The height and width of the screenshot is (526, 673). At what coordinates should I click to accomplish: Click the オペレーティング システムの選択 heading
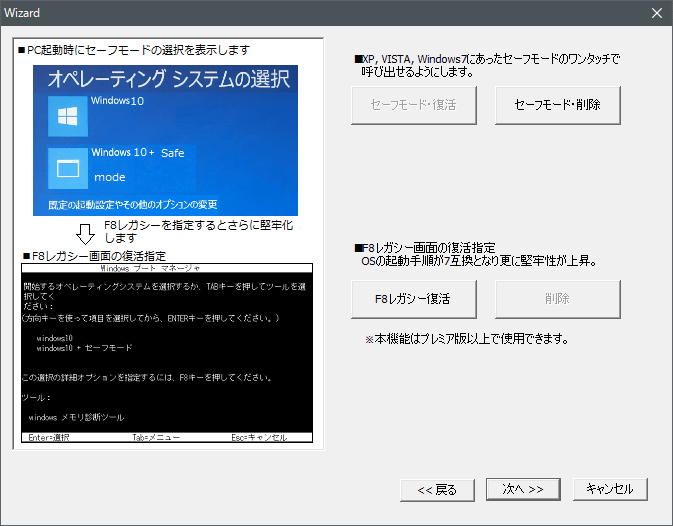click(x=169, y=79)
